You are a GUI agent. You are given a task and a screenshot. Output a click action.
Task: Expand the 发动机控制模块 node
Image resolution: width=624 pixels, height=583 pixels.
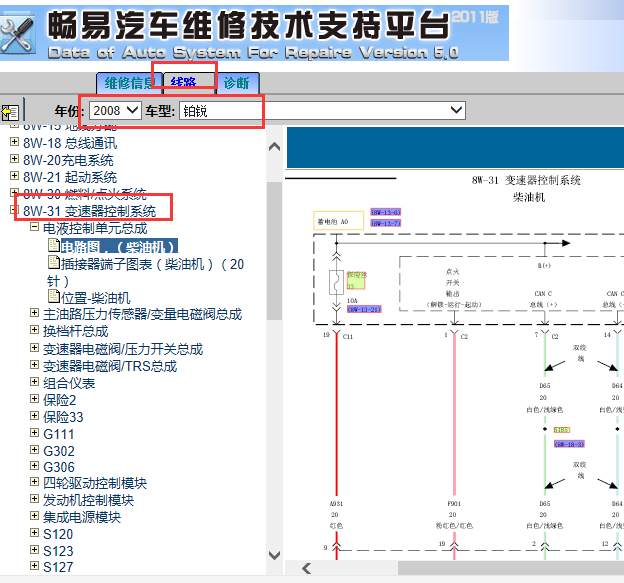click(35, 499)
